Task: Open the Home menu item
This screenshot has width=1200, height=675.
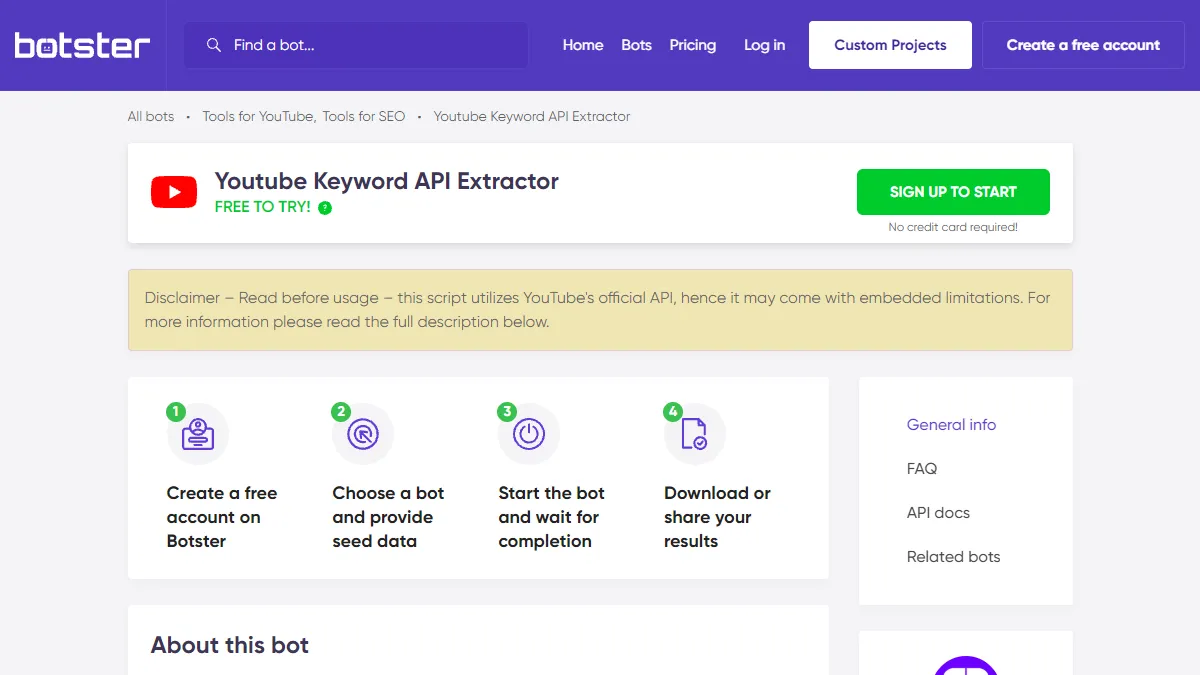Action: (583, 45)
